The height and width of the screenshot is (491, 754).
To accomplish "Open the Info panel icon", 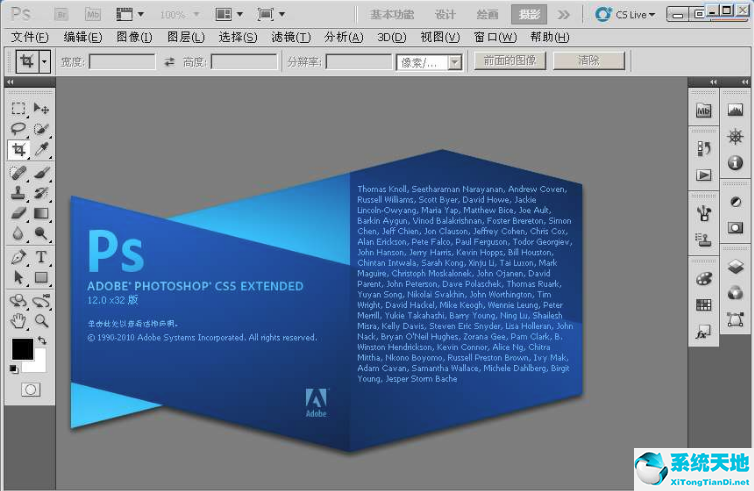I will click(x=735, y=163).
